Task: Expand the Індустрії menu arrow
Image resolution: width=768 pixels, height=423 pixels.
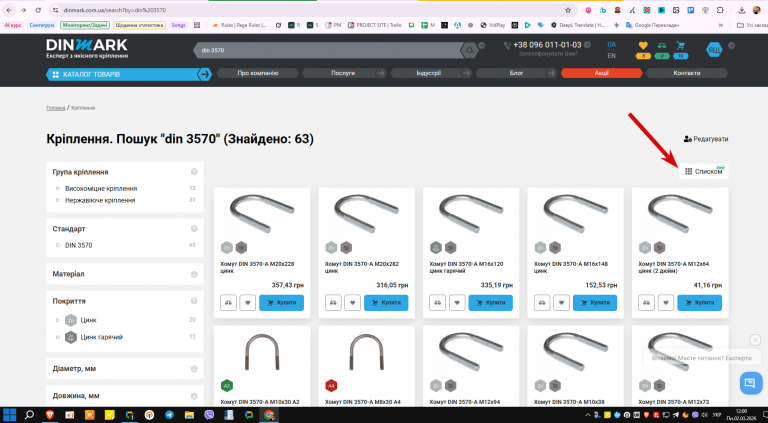Action: [x=467, y=73]
